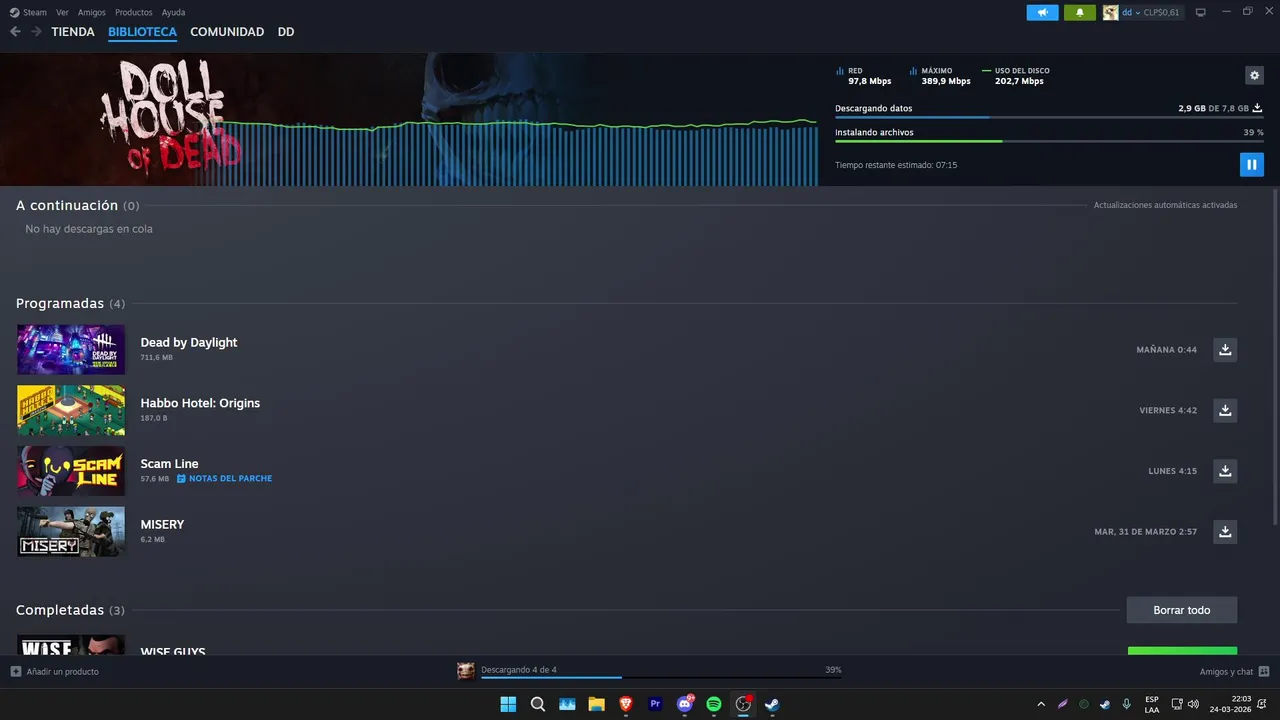The width and height of the screenshot is (1280, 720).
Task: Click the Descargando 4 de 4 status
Action: 518,670
